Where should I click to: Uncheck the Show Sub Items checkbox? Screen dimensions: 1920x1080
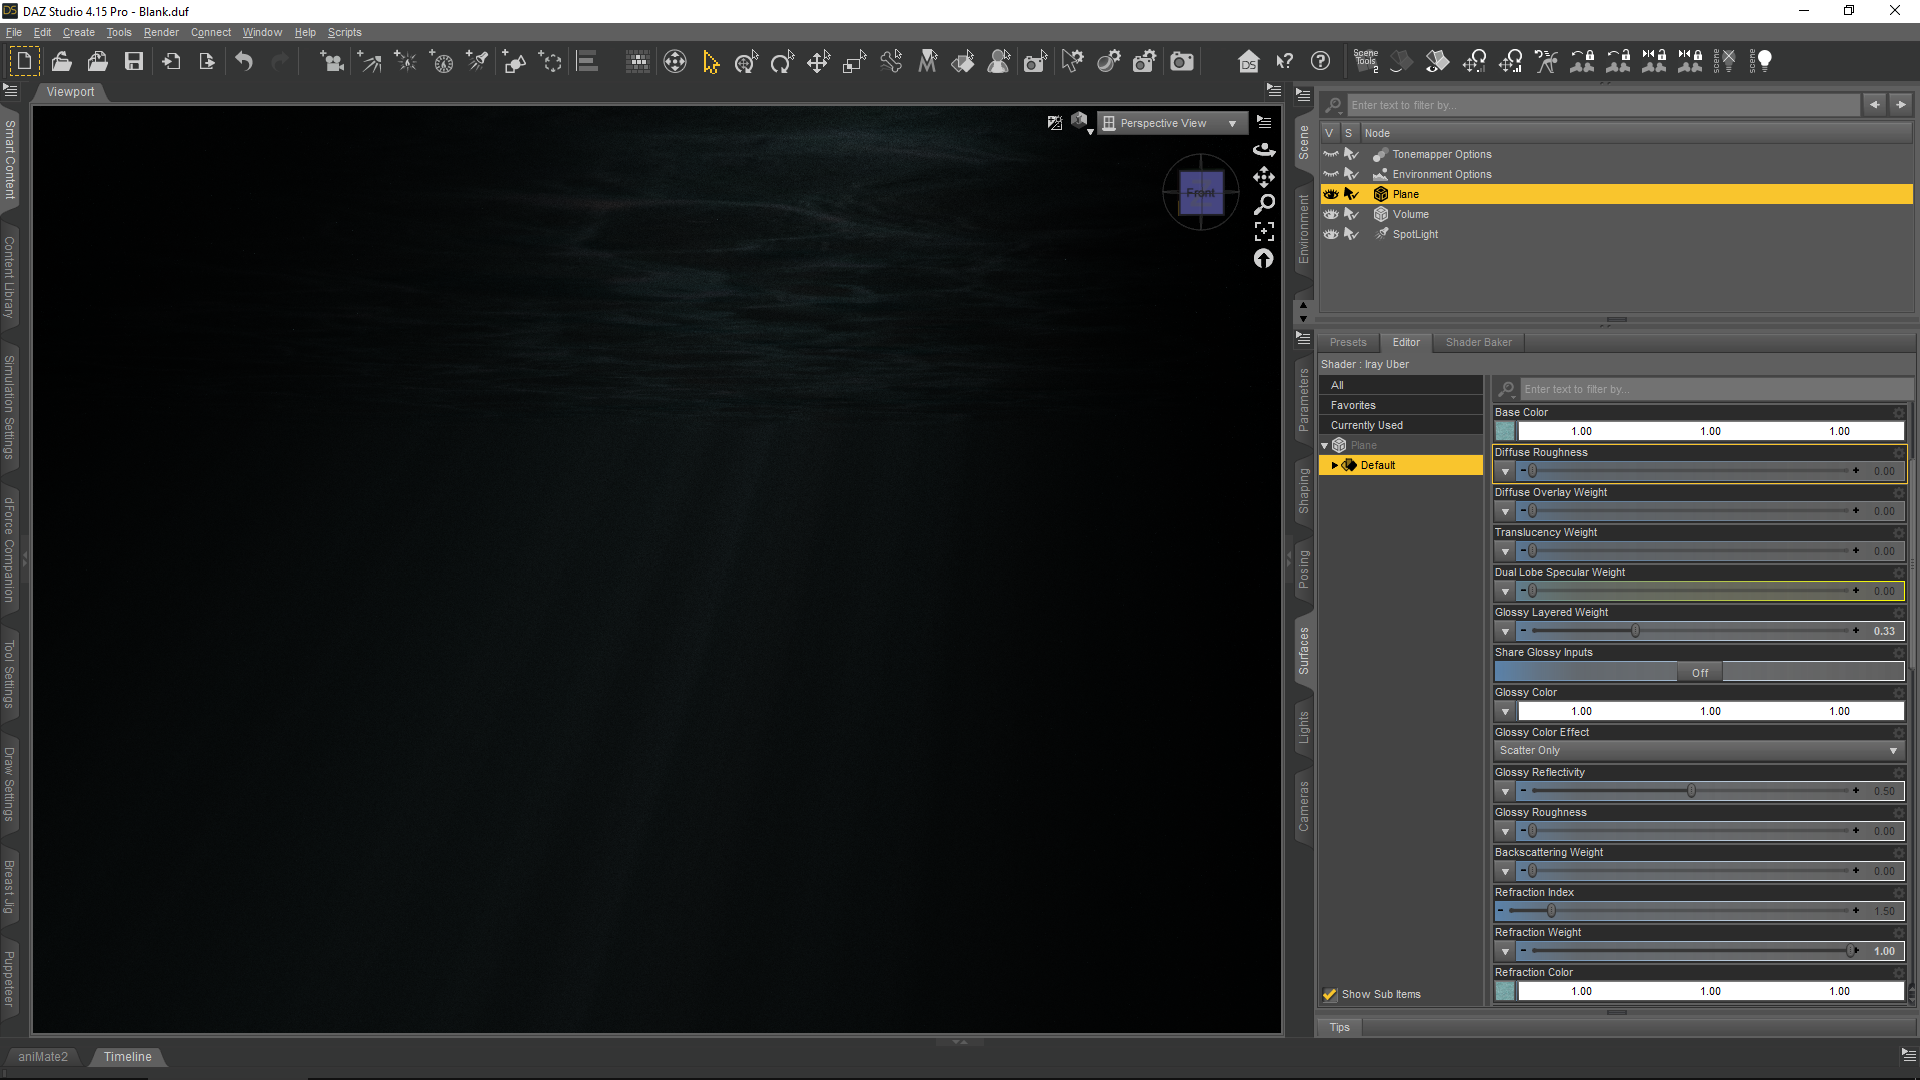pyautogui.click(x=1329, y=994)
